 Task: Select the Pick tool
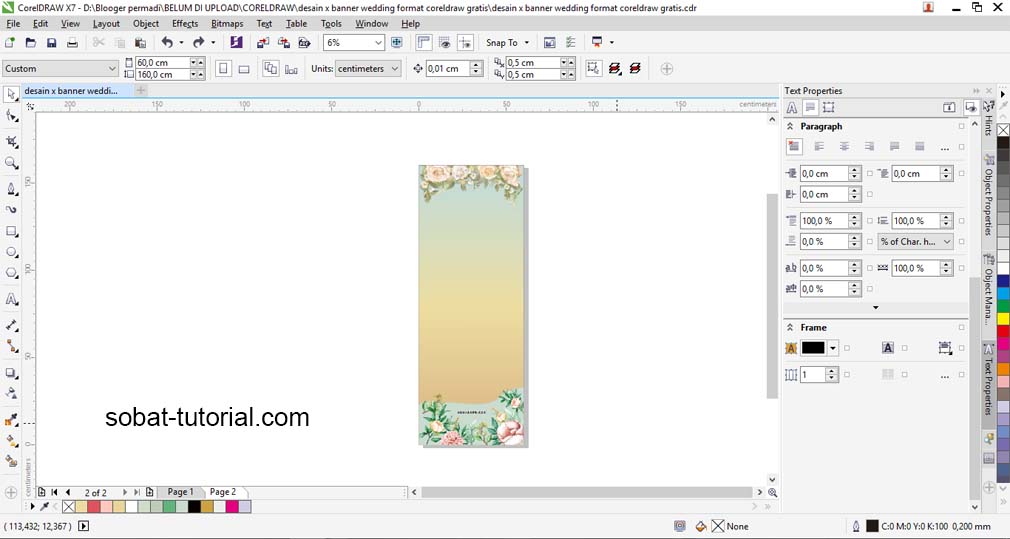coord(11,95)
